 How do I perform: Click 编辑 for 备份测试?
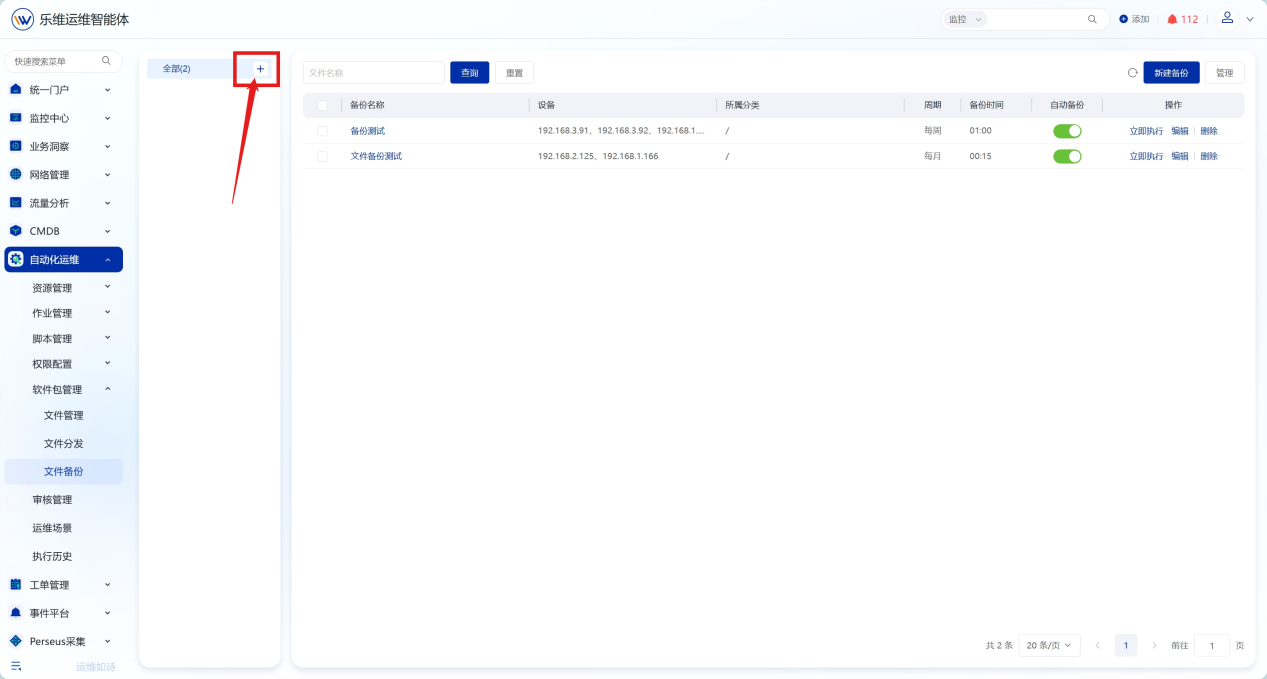[x=1180, y=131]
